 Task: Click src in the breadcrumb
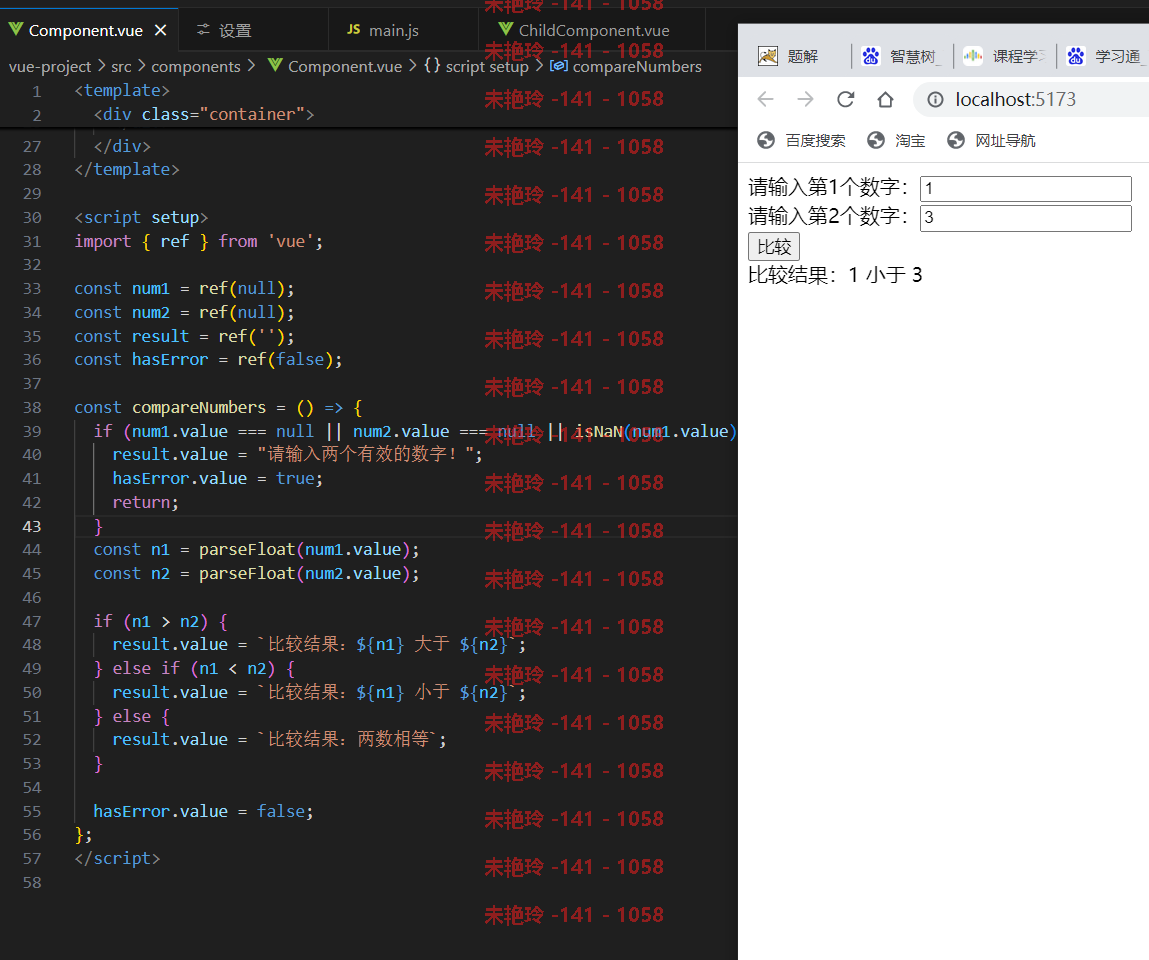pyautogui.click(x=121, y=67)
